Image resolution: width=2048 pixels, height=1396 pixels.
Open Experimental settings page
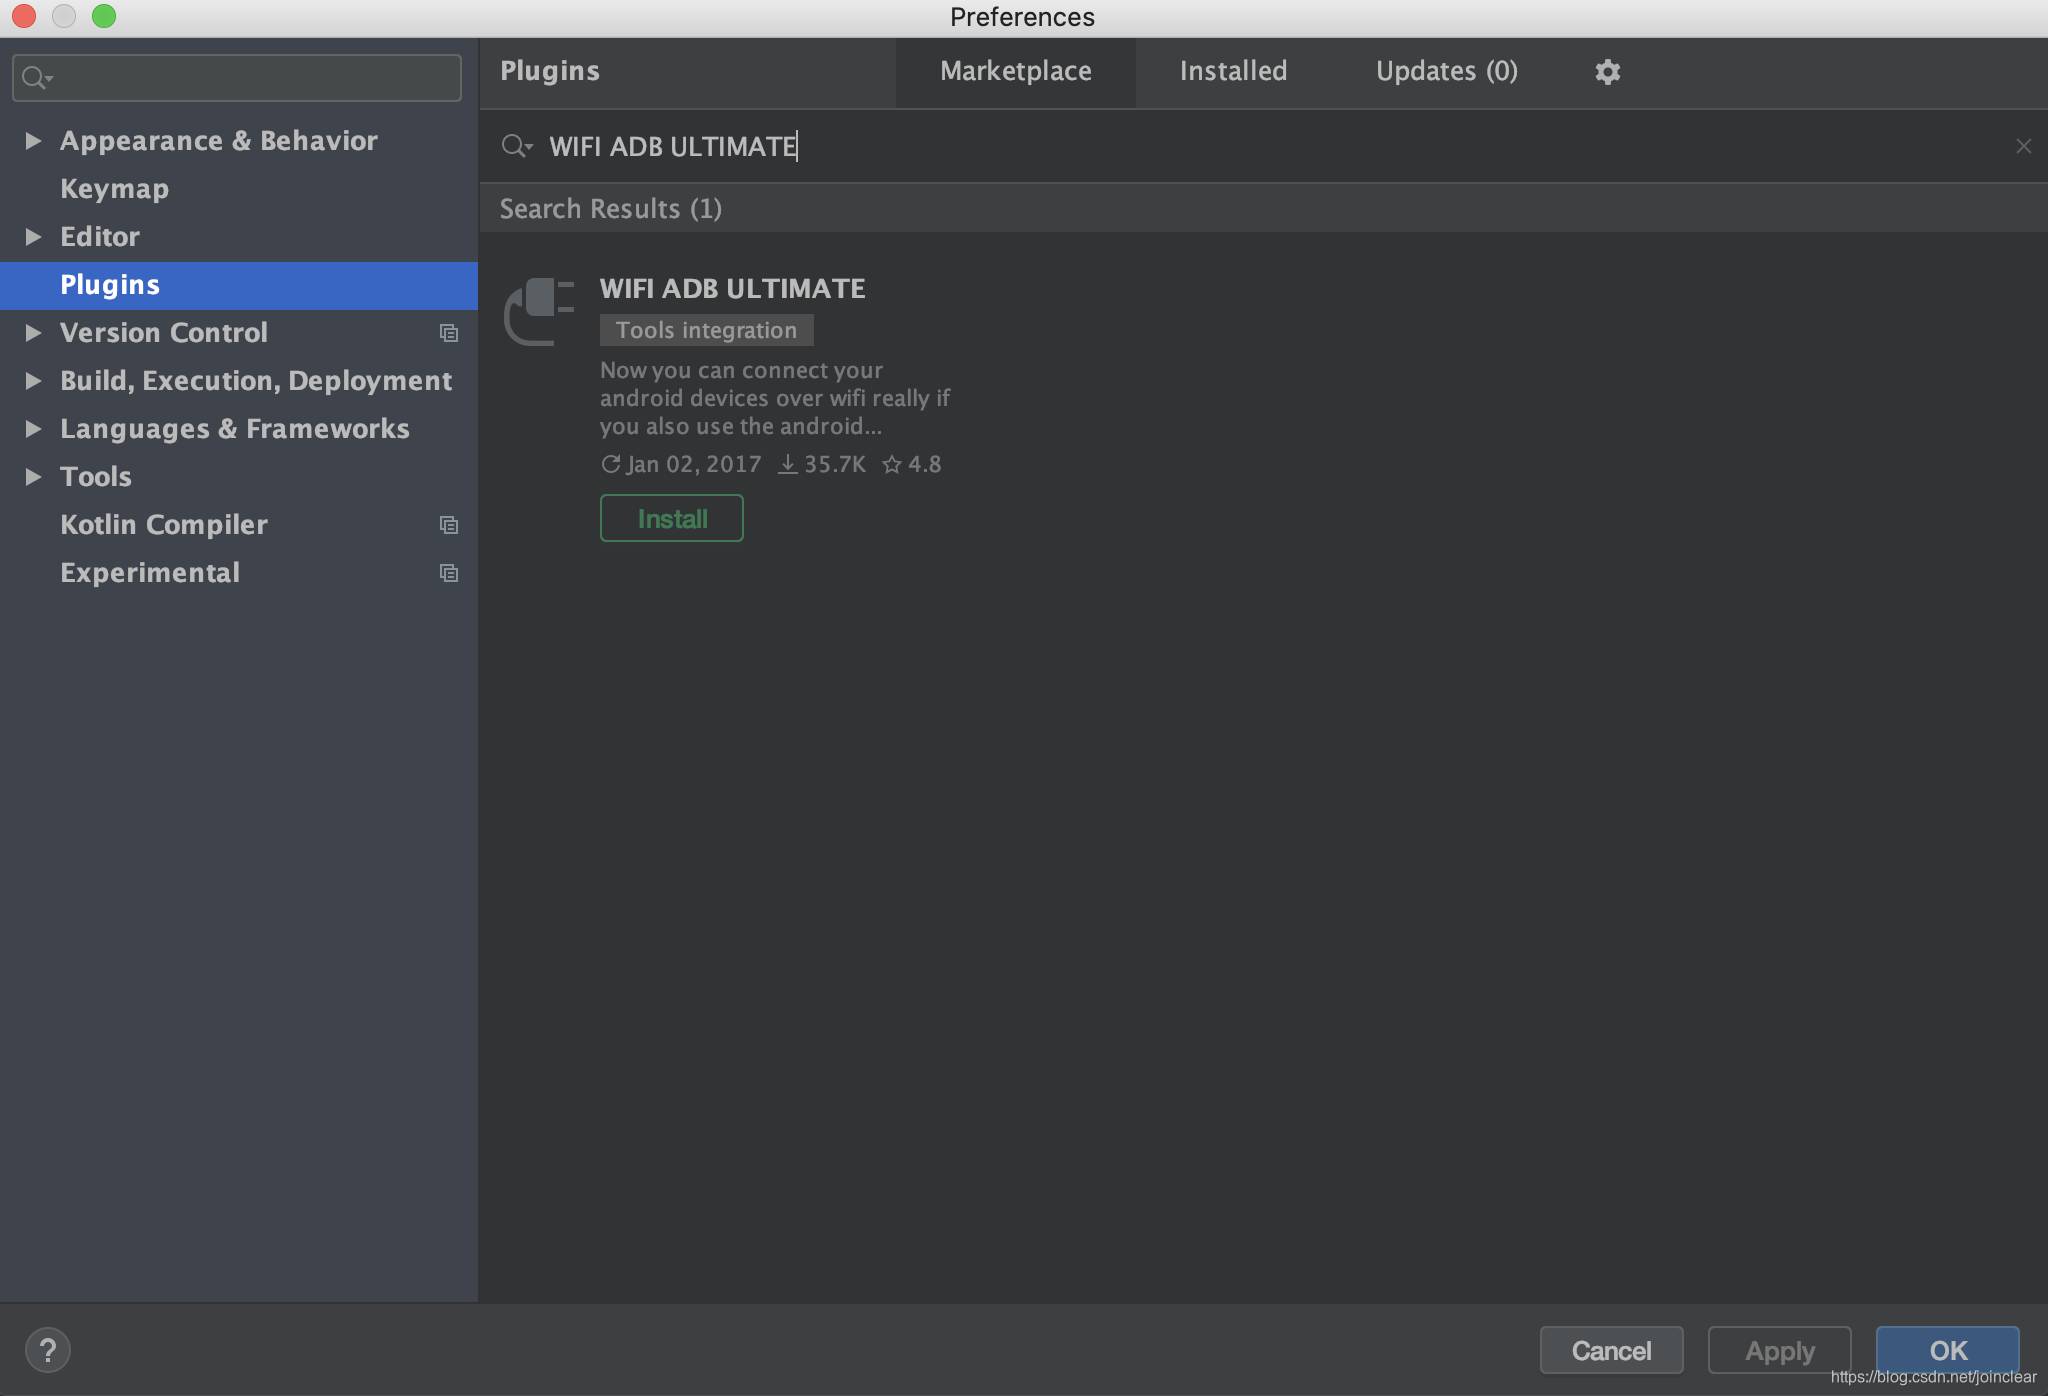click(150, 573)
